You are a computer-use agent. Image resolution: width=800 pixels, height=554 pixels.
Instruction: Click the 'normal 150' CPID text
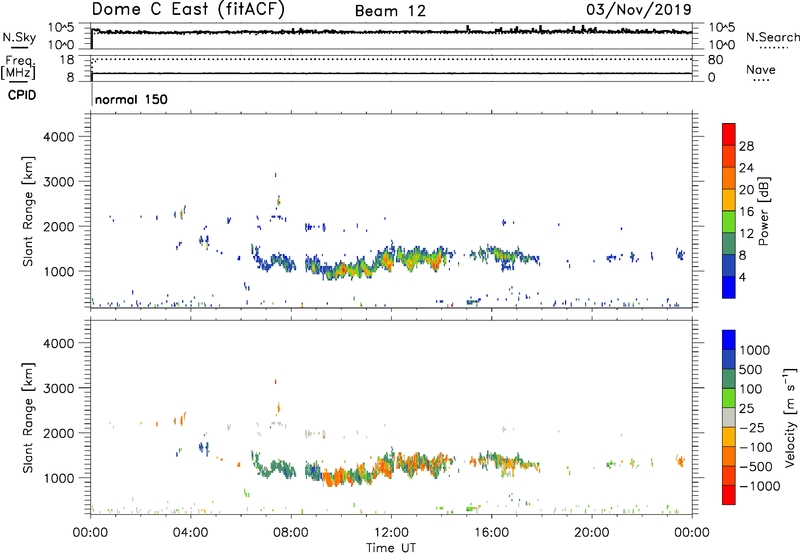coord(131,99)
